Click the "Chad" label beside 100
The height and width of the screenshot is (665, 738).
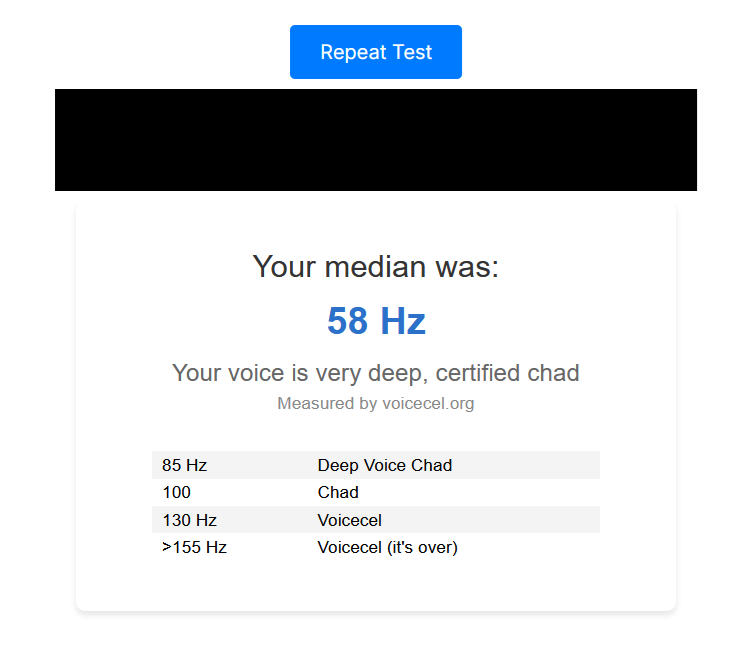(338, 492)
